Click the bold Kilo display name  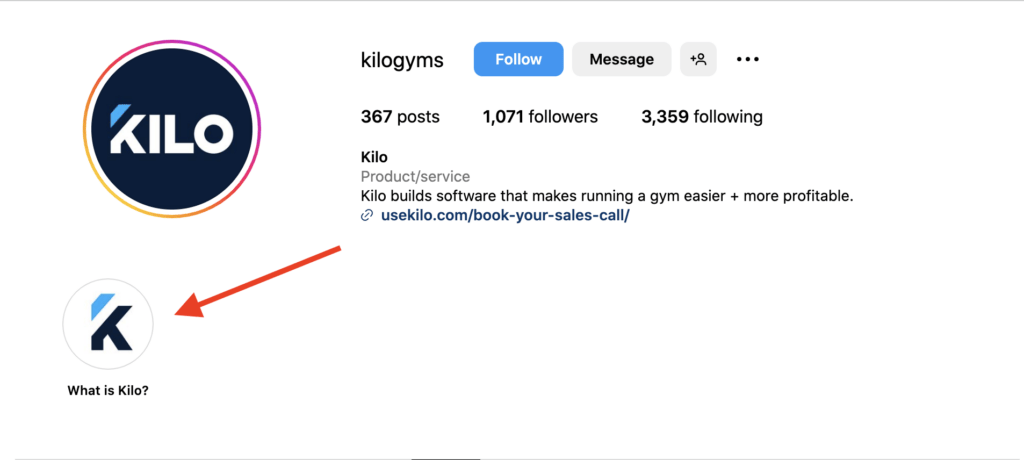pos(374,157)
